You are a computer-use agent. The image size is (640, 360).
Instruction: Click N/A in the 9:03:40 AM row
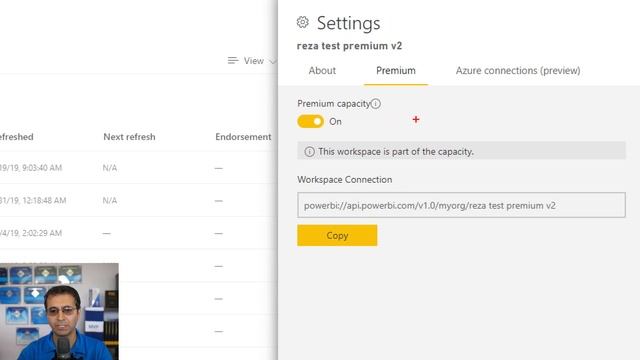point(110,168)
